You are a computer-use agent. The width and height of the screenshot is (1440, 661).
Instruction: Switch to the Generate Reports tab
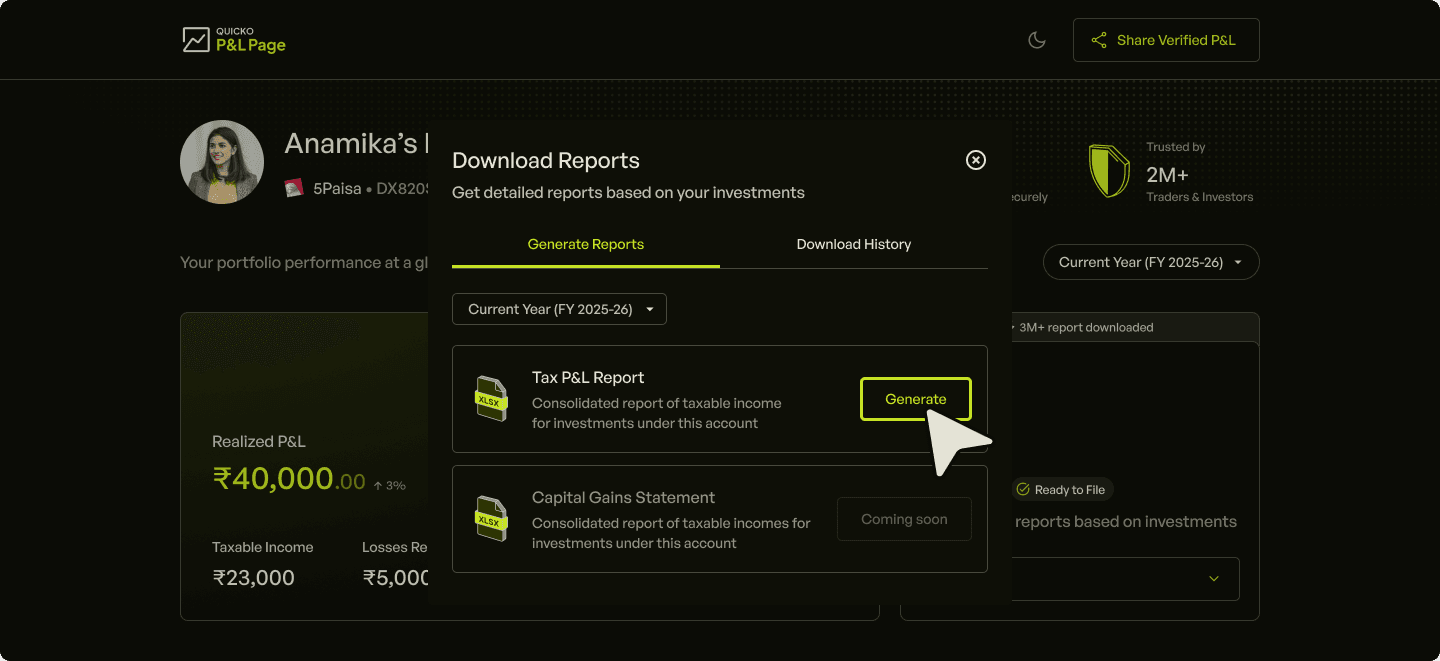pos(586,245)
